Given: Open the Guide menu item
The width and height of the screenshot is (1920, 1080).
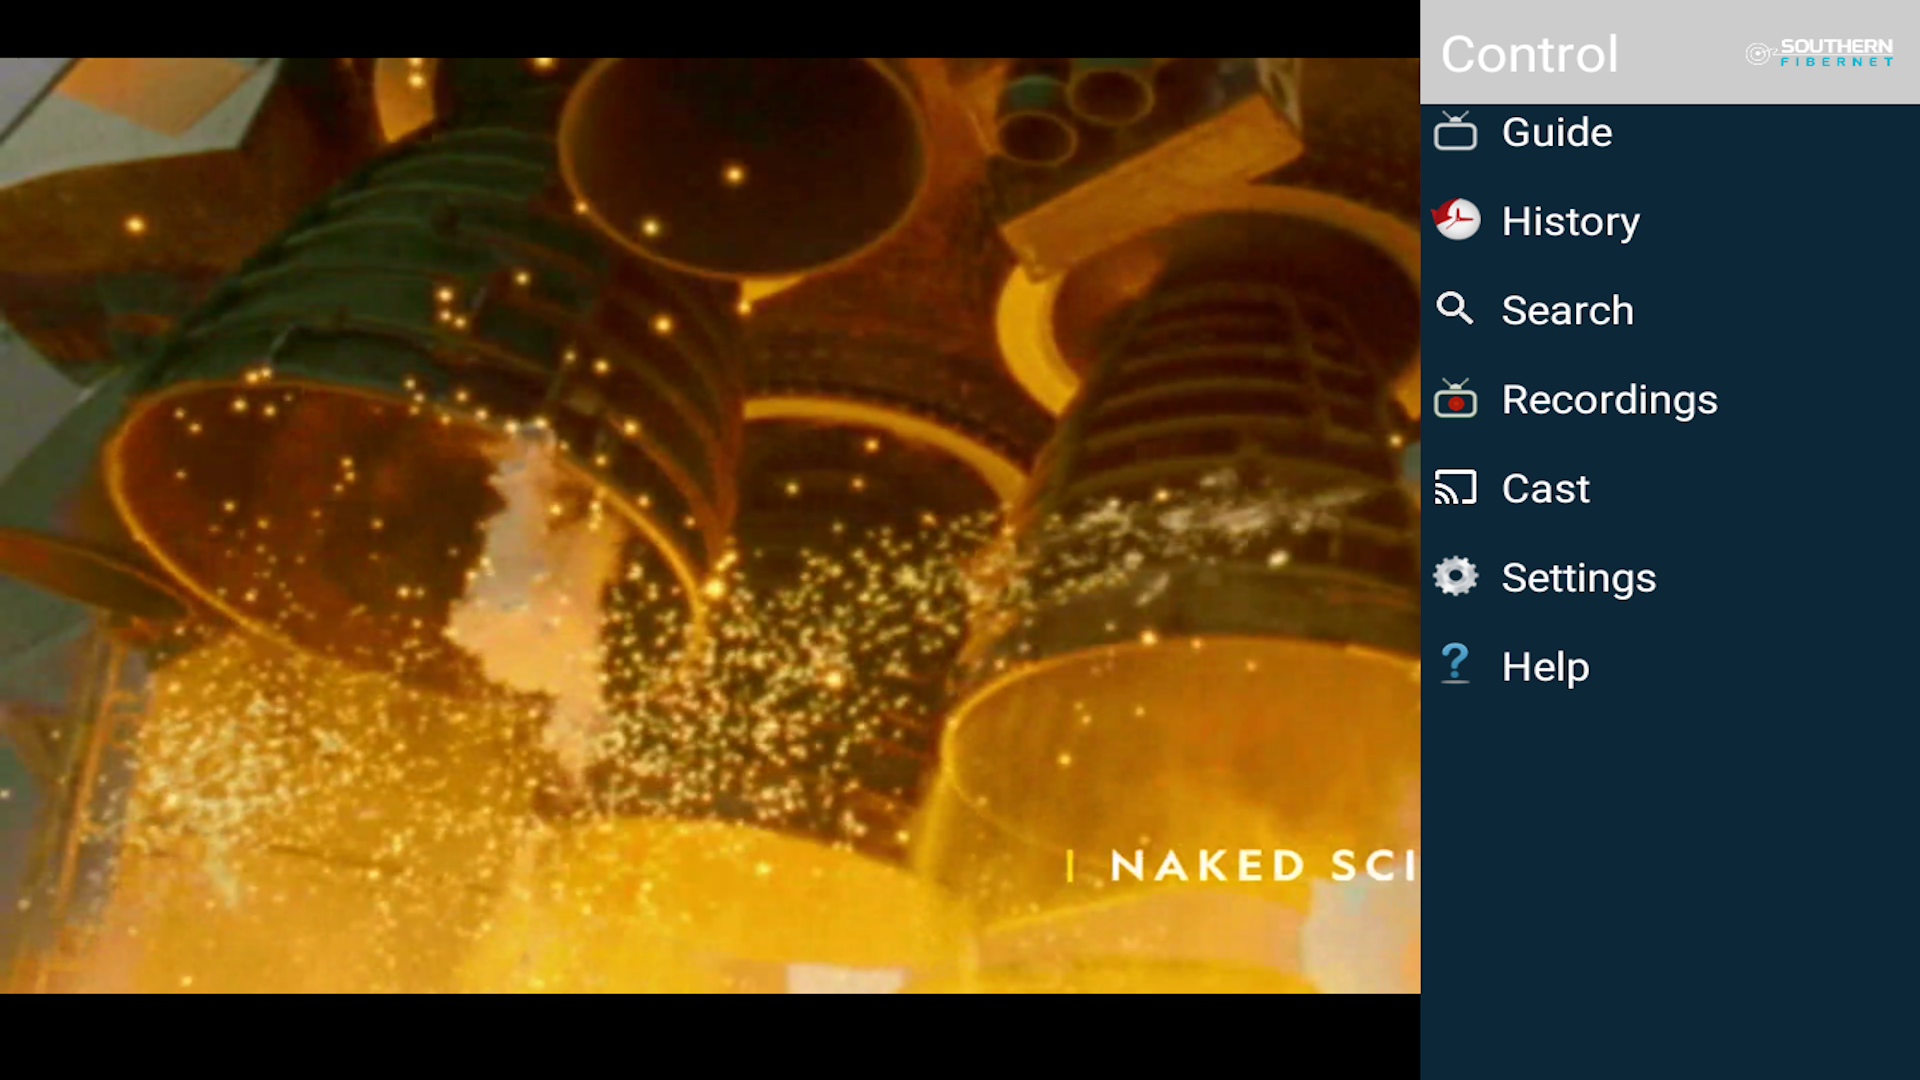Looking at the screenshot, I should (1557, 132).
